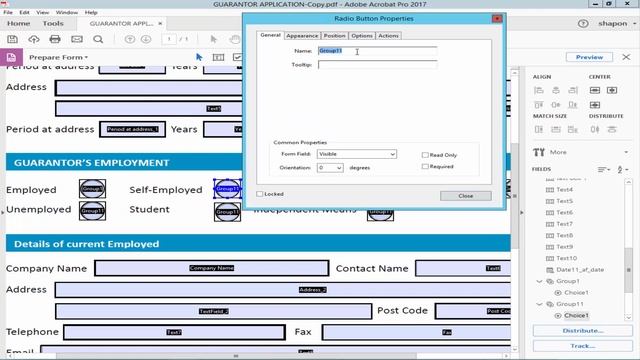Open the shapon account dropdown
This screenshot has height=360, width=640.
[617, 24]
